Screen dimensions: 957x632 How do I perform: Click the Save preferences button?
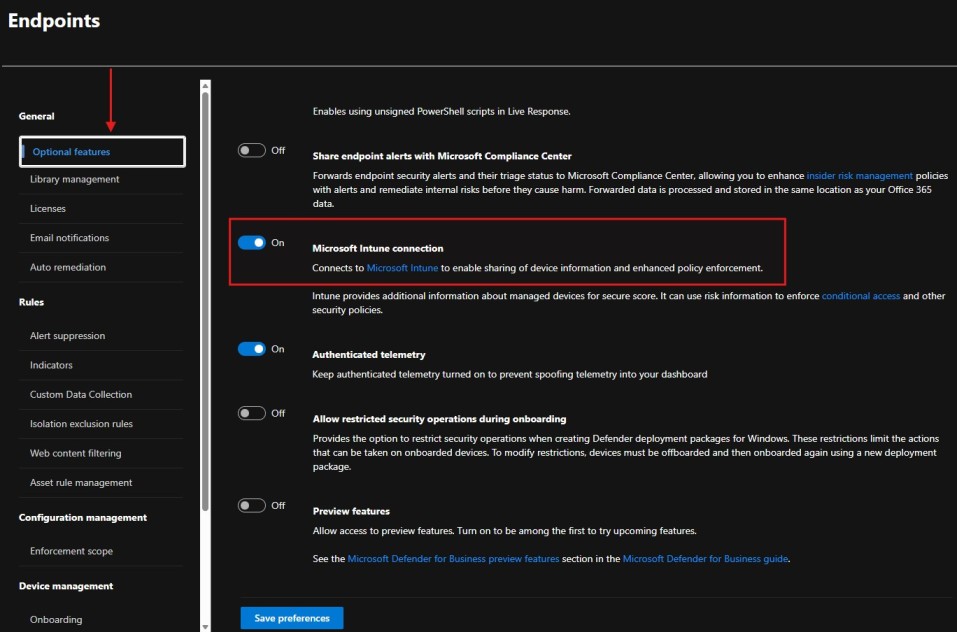(x=292, y=618)
